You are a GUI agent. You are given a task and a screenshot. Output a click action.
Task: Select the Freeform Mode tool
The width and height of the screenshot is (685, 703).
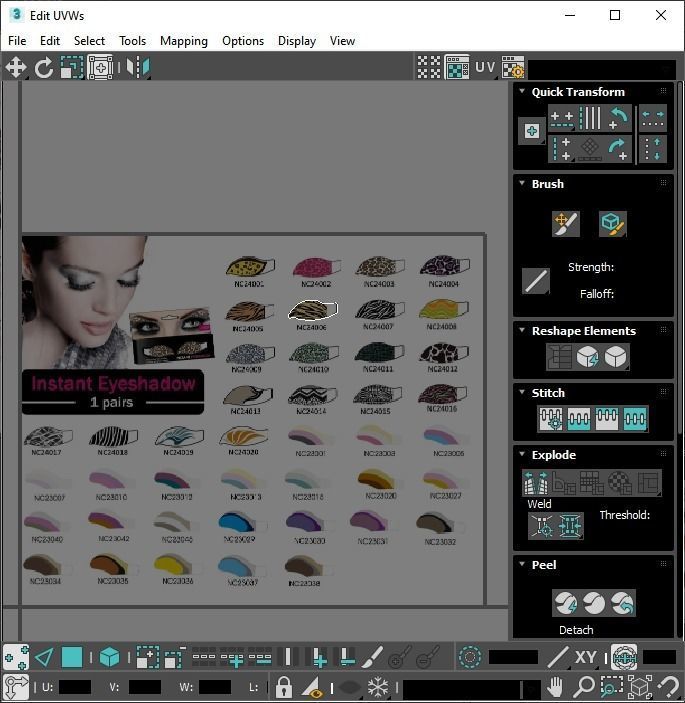pyautogui.click(x=100, y=68)
